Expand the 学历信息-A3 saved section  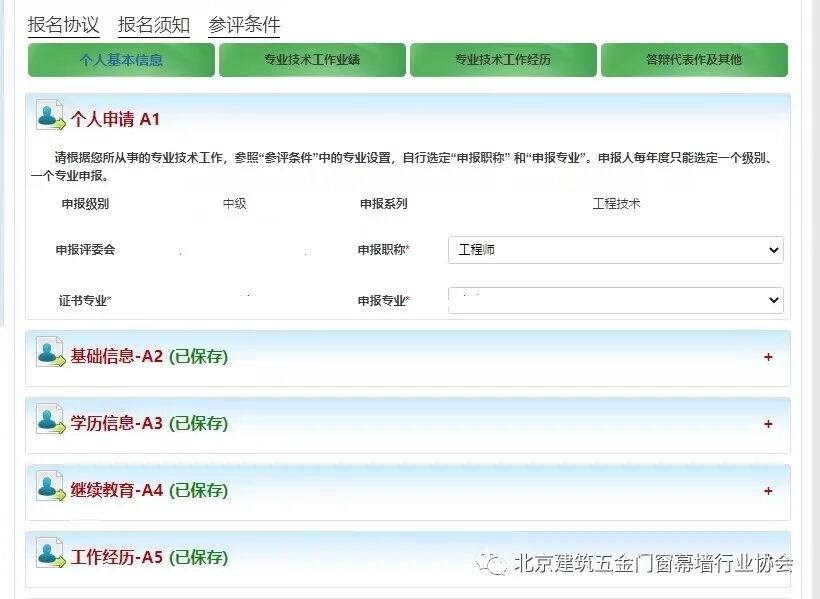[768, 424]
